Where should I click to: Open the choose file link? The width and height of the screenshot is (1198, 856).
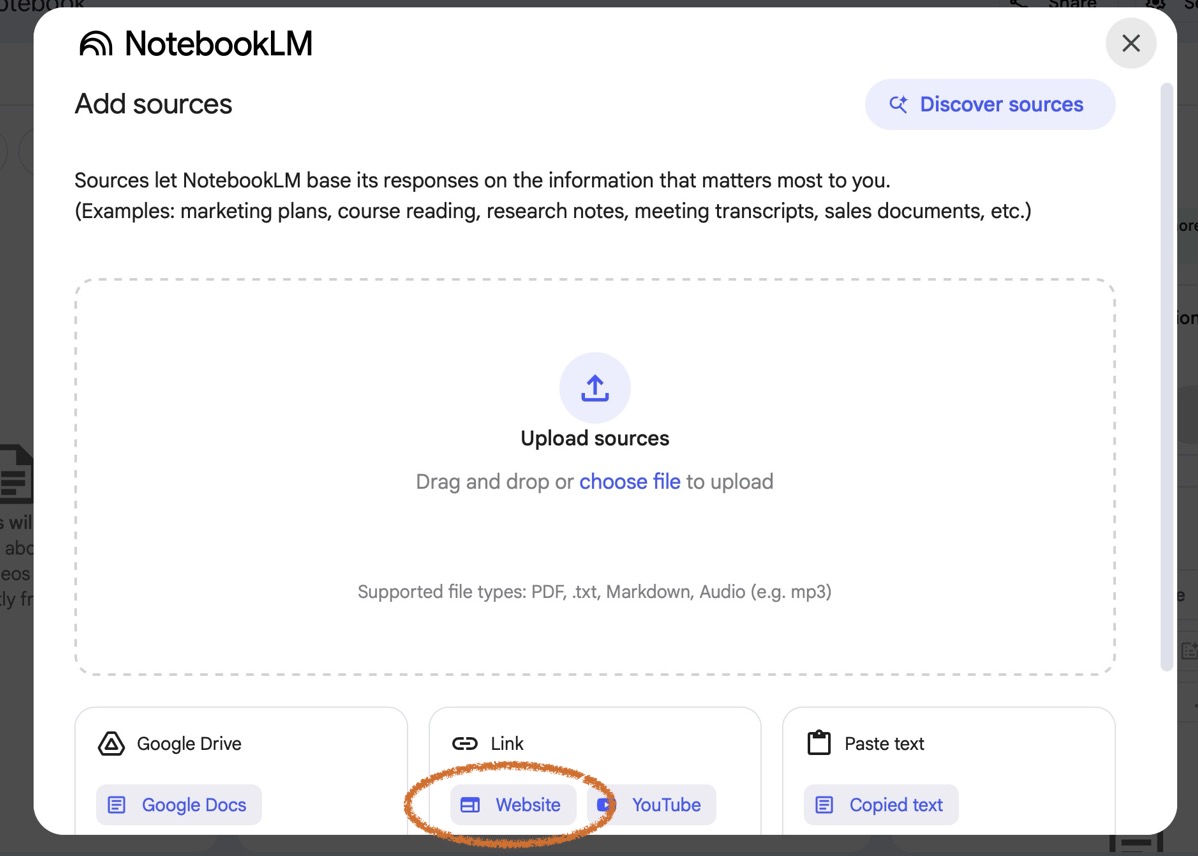point(630,482)
